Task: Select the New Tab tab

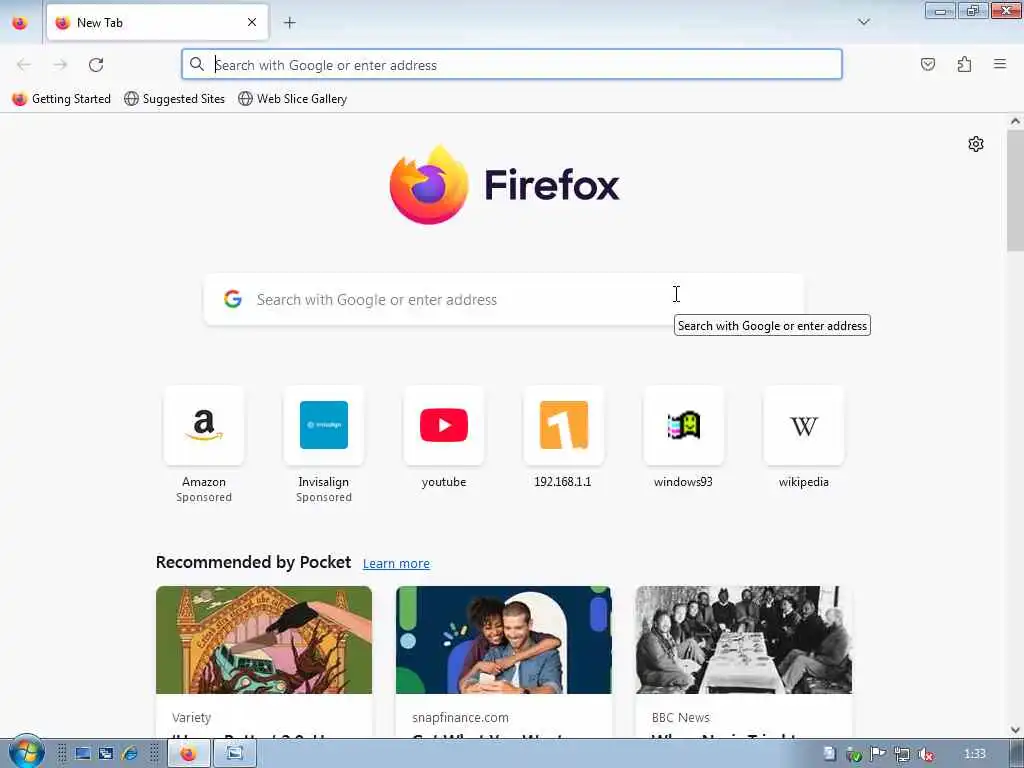Action: (157, 23)
